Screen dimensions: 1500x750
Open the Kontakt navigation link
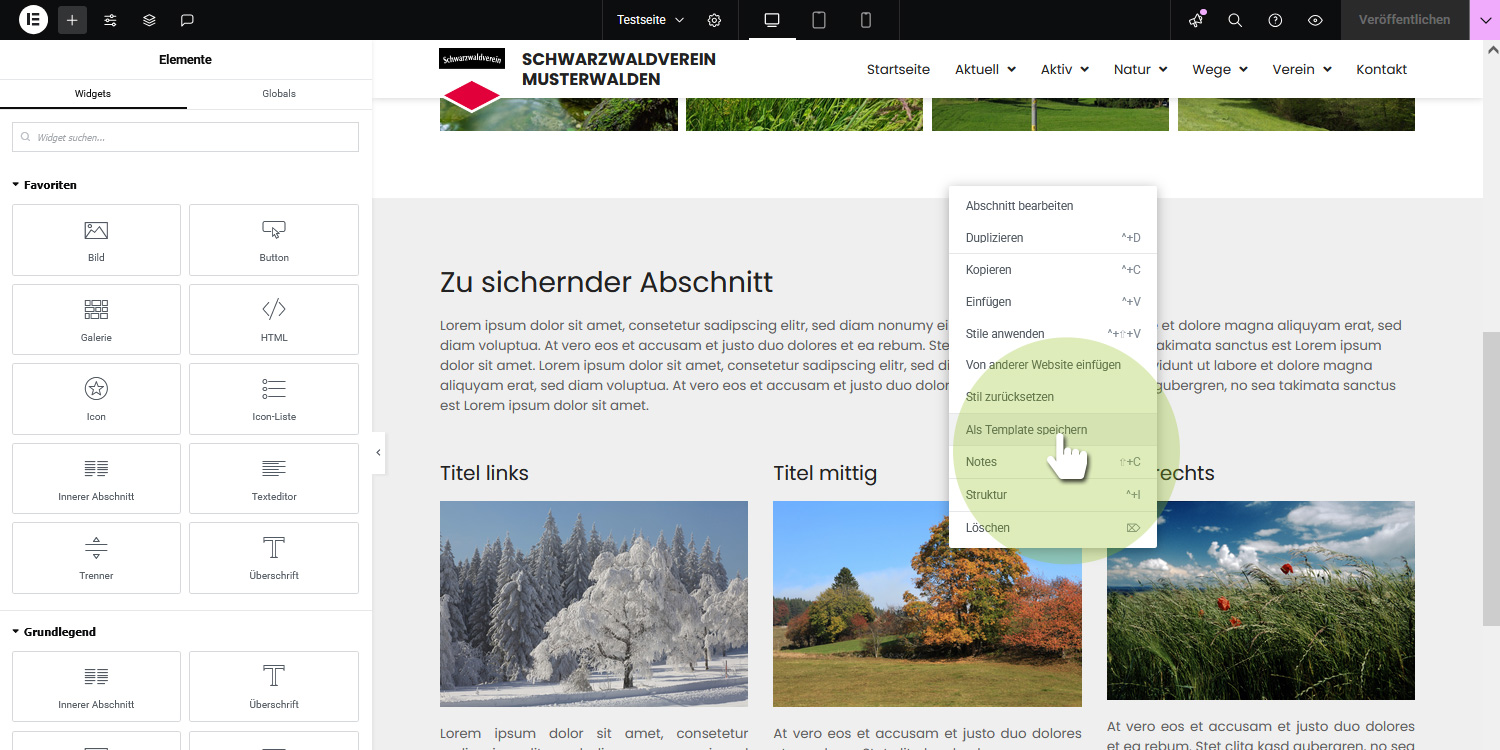click(1381, 69)
